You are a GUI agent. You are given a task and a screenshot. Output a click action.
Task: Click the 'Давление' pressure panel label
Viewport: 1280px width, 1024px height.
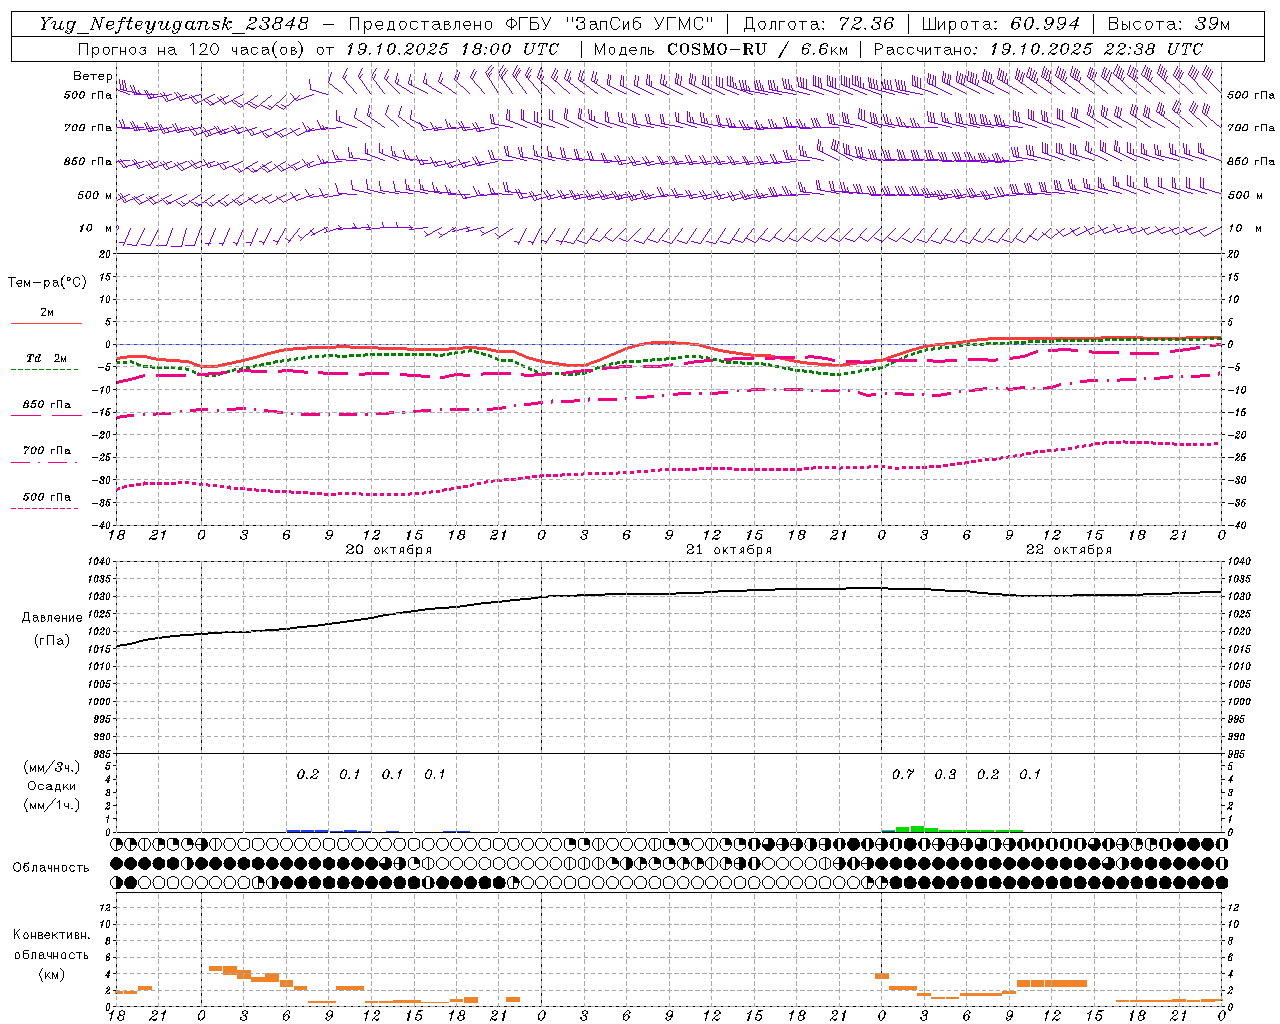pos(50,618)
